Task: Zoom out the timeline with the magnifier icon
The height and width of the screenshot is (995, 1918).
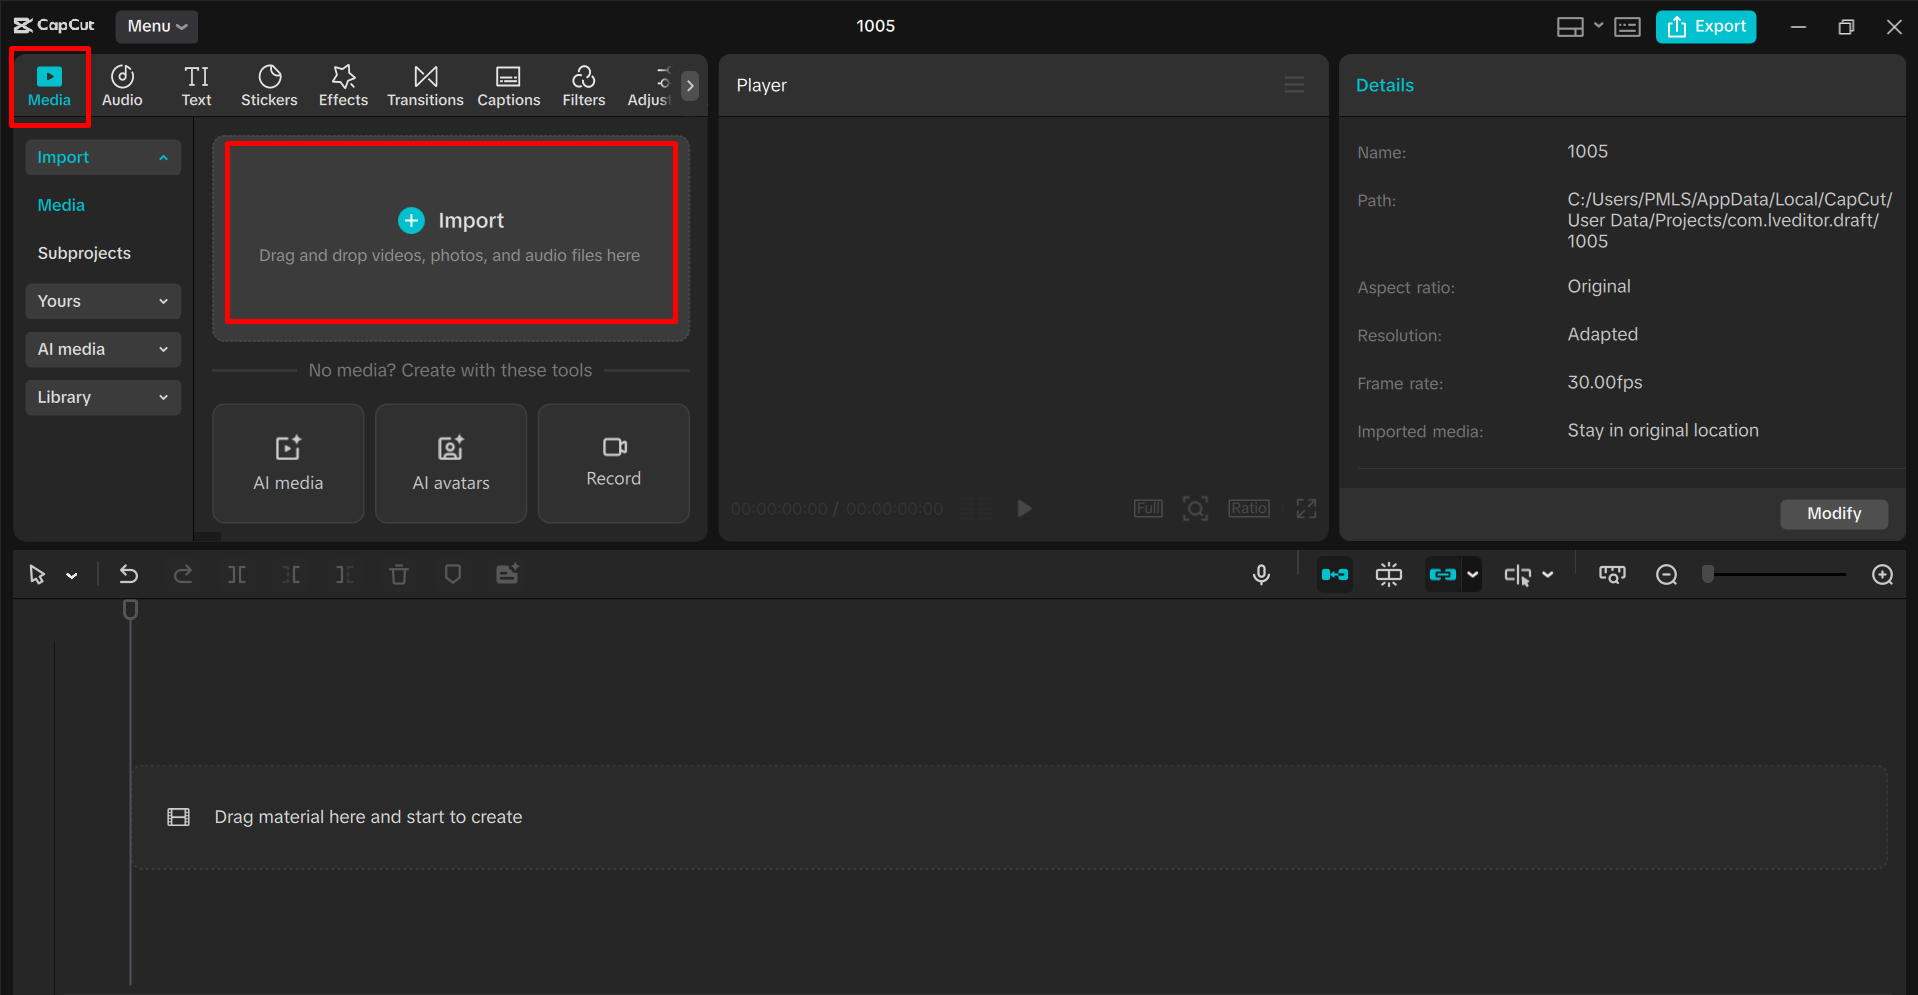Action: pyautogui.click(x=1666, y=574)
